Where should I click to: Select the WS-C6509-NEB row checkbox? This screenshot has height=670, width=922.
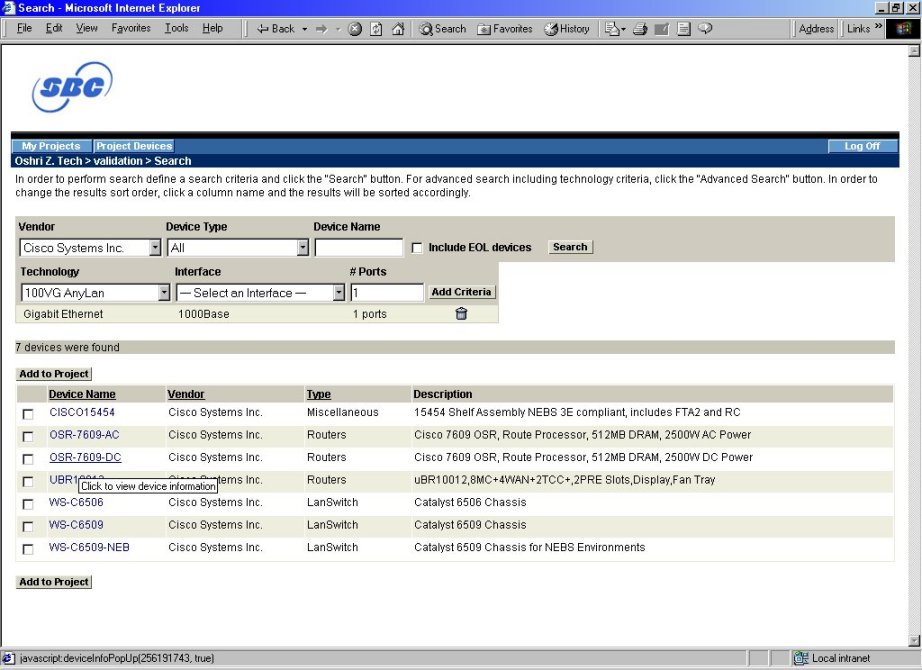(28, 549)
